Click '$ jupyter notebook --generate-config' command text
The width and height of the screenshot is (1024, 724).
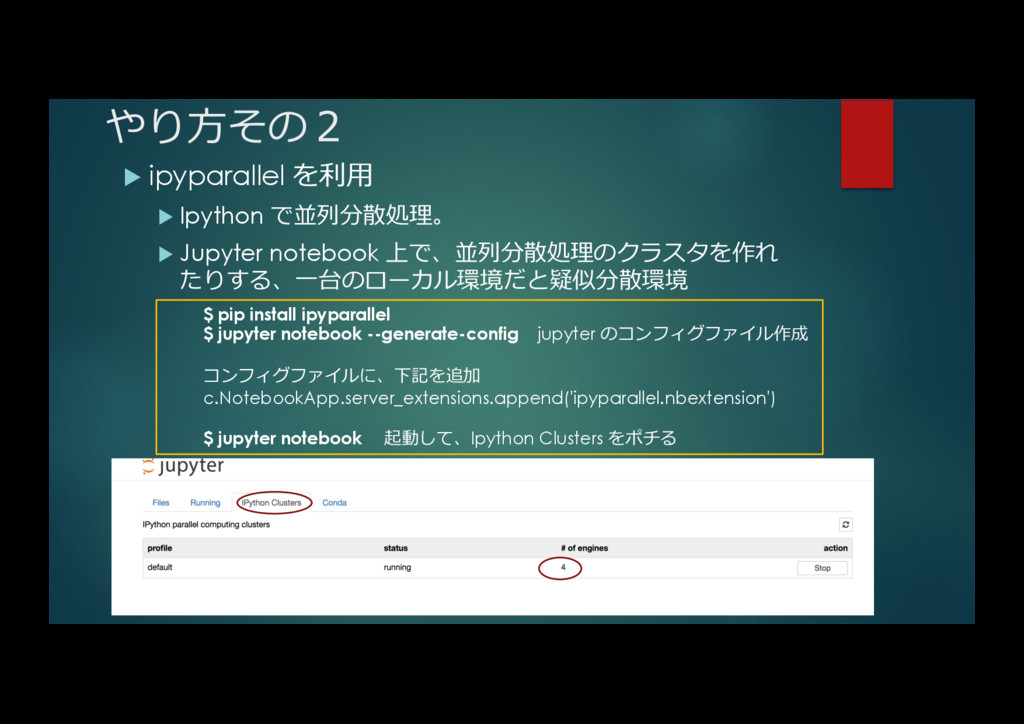click(361, 334)
